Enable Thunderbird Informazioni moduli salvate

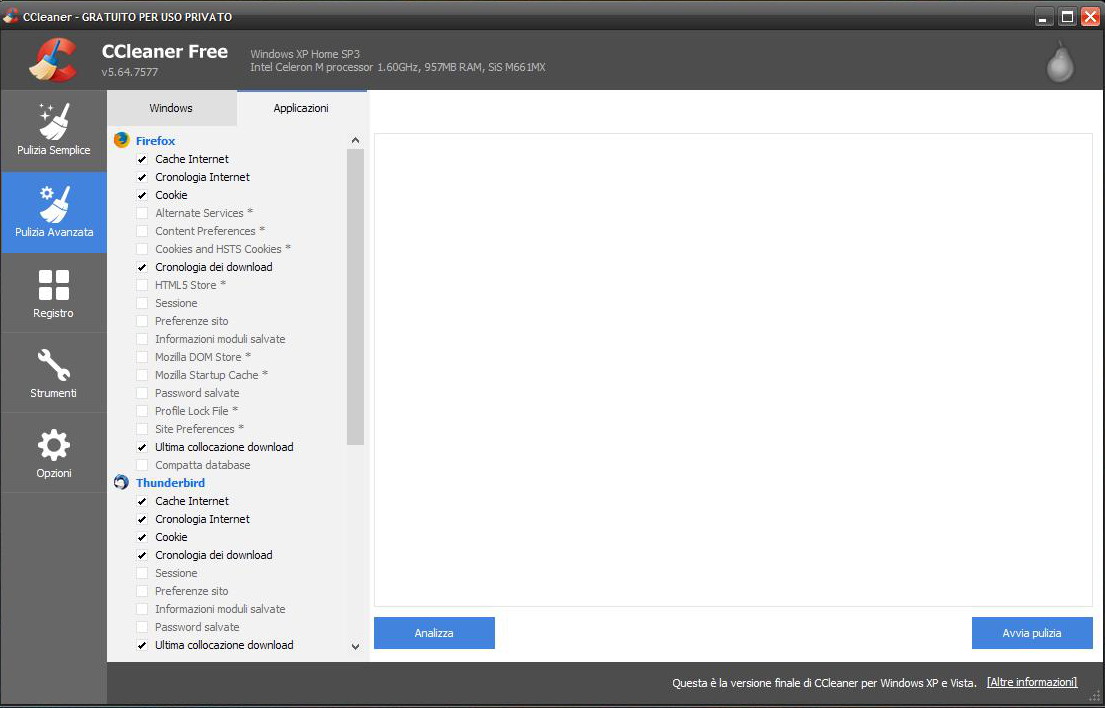tap(142, 609)
